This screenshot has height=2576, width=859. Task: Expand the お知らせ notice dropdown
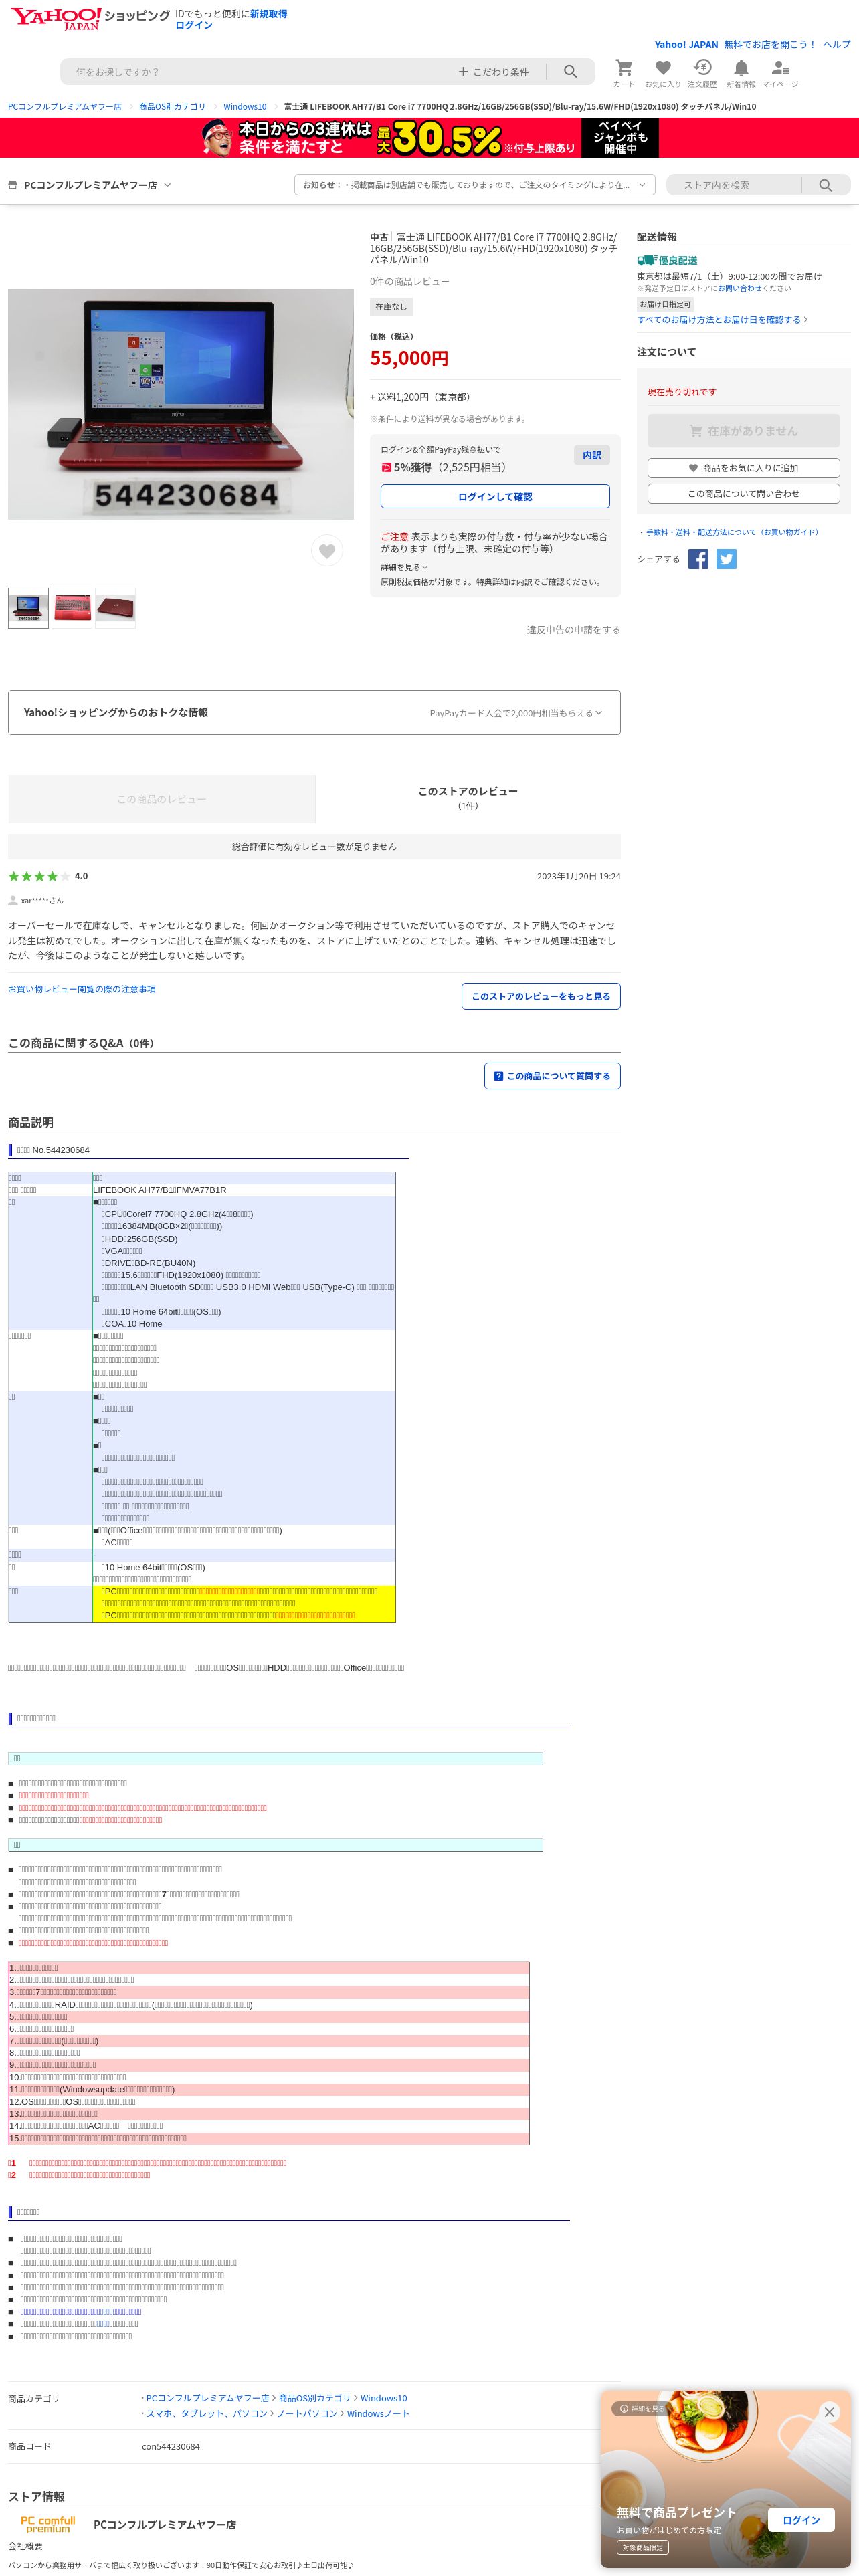point(475,185)
